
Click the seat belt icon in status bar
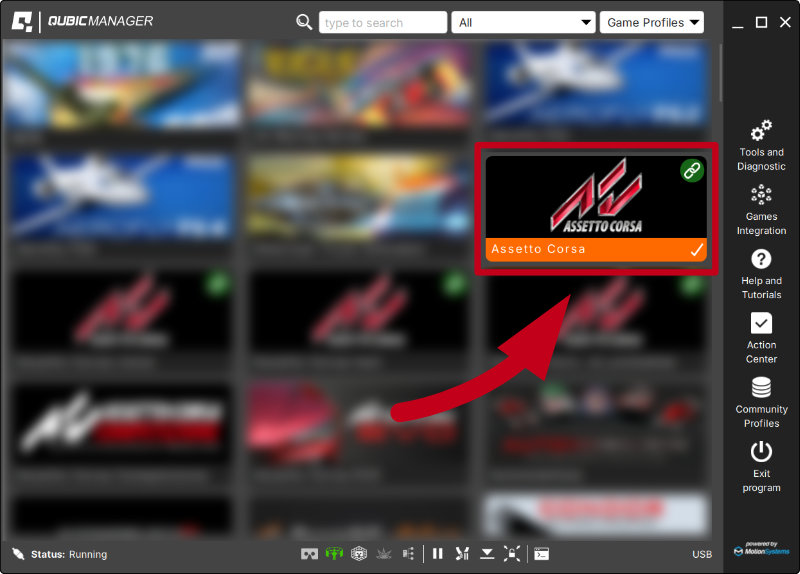[x=462, y=554]
